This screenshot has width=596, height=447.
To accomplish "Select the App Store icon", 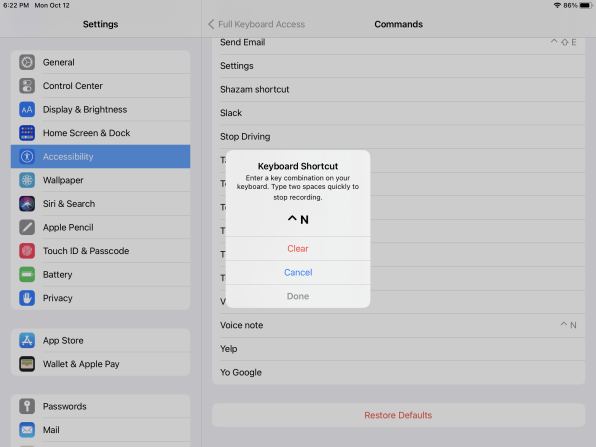I will [27, 341].
